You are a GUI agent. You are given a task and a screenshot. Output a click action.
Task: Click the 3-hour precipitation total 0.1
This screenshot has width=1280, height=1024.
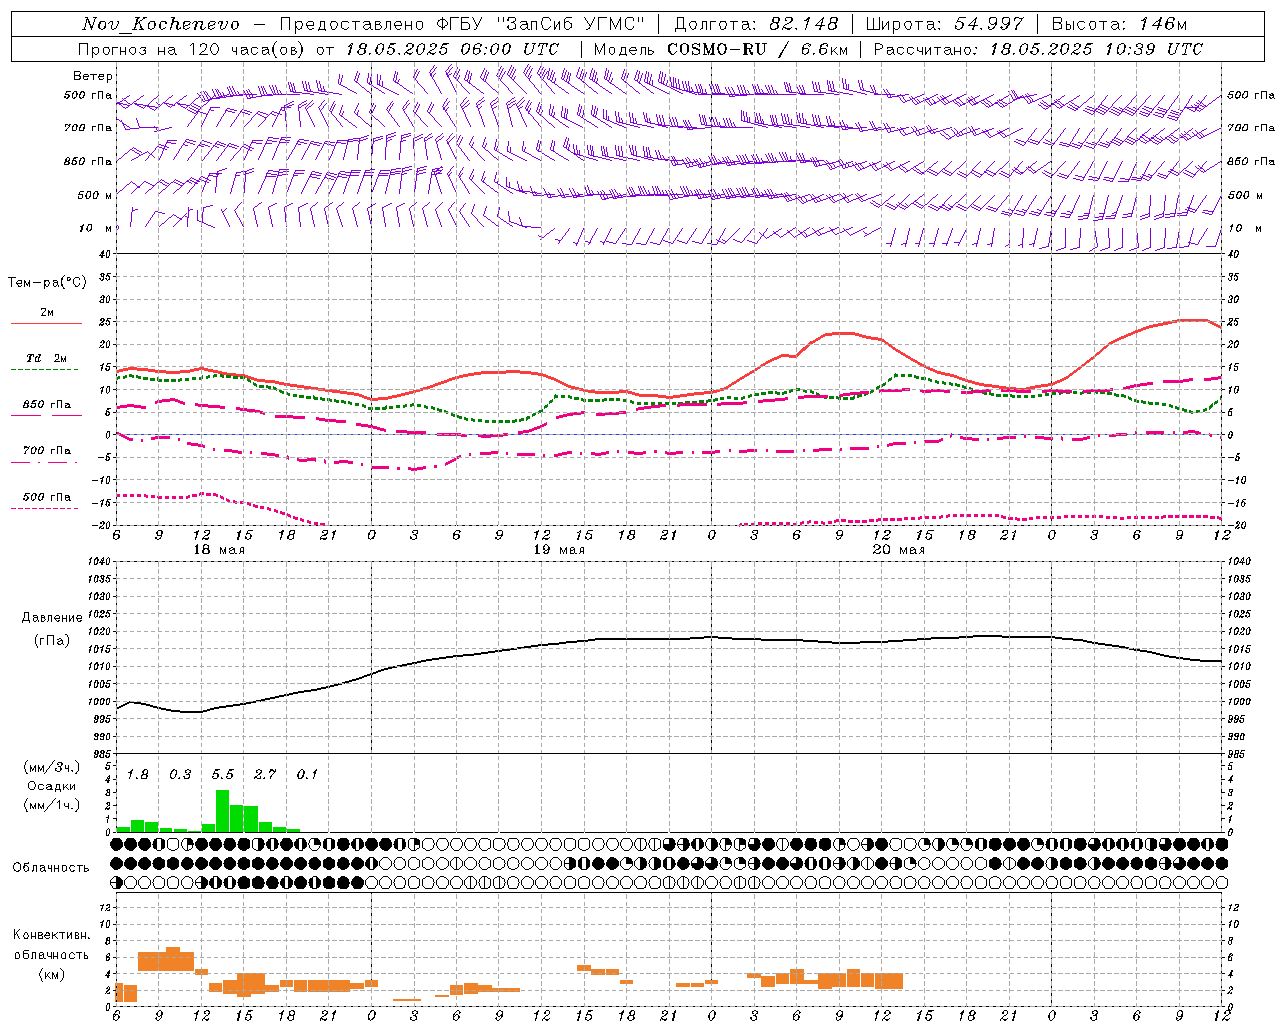coord(307,775)
